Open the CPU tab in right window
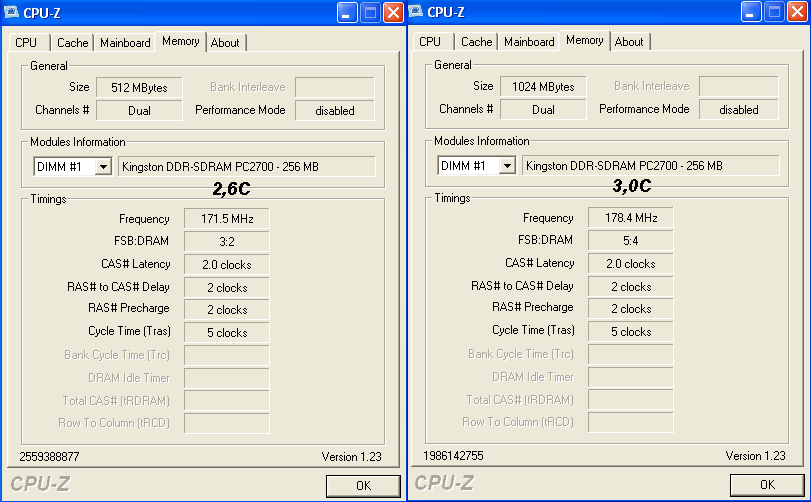Image resolution: width=811 pixels, height=502 pixels. (x=430, y=42)
